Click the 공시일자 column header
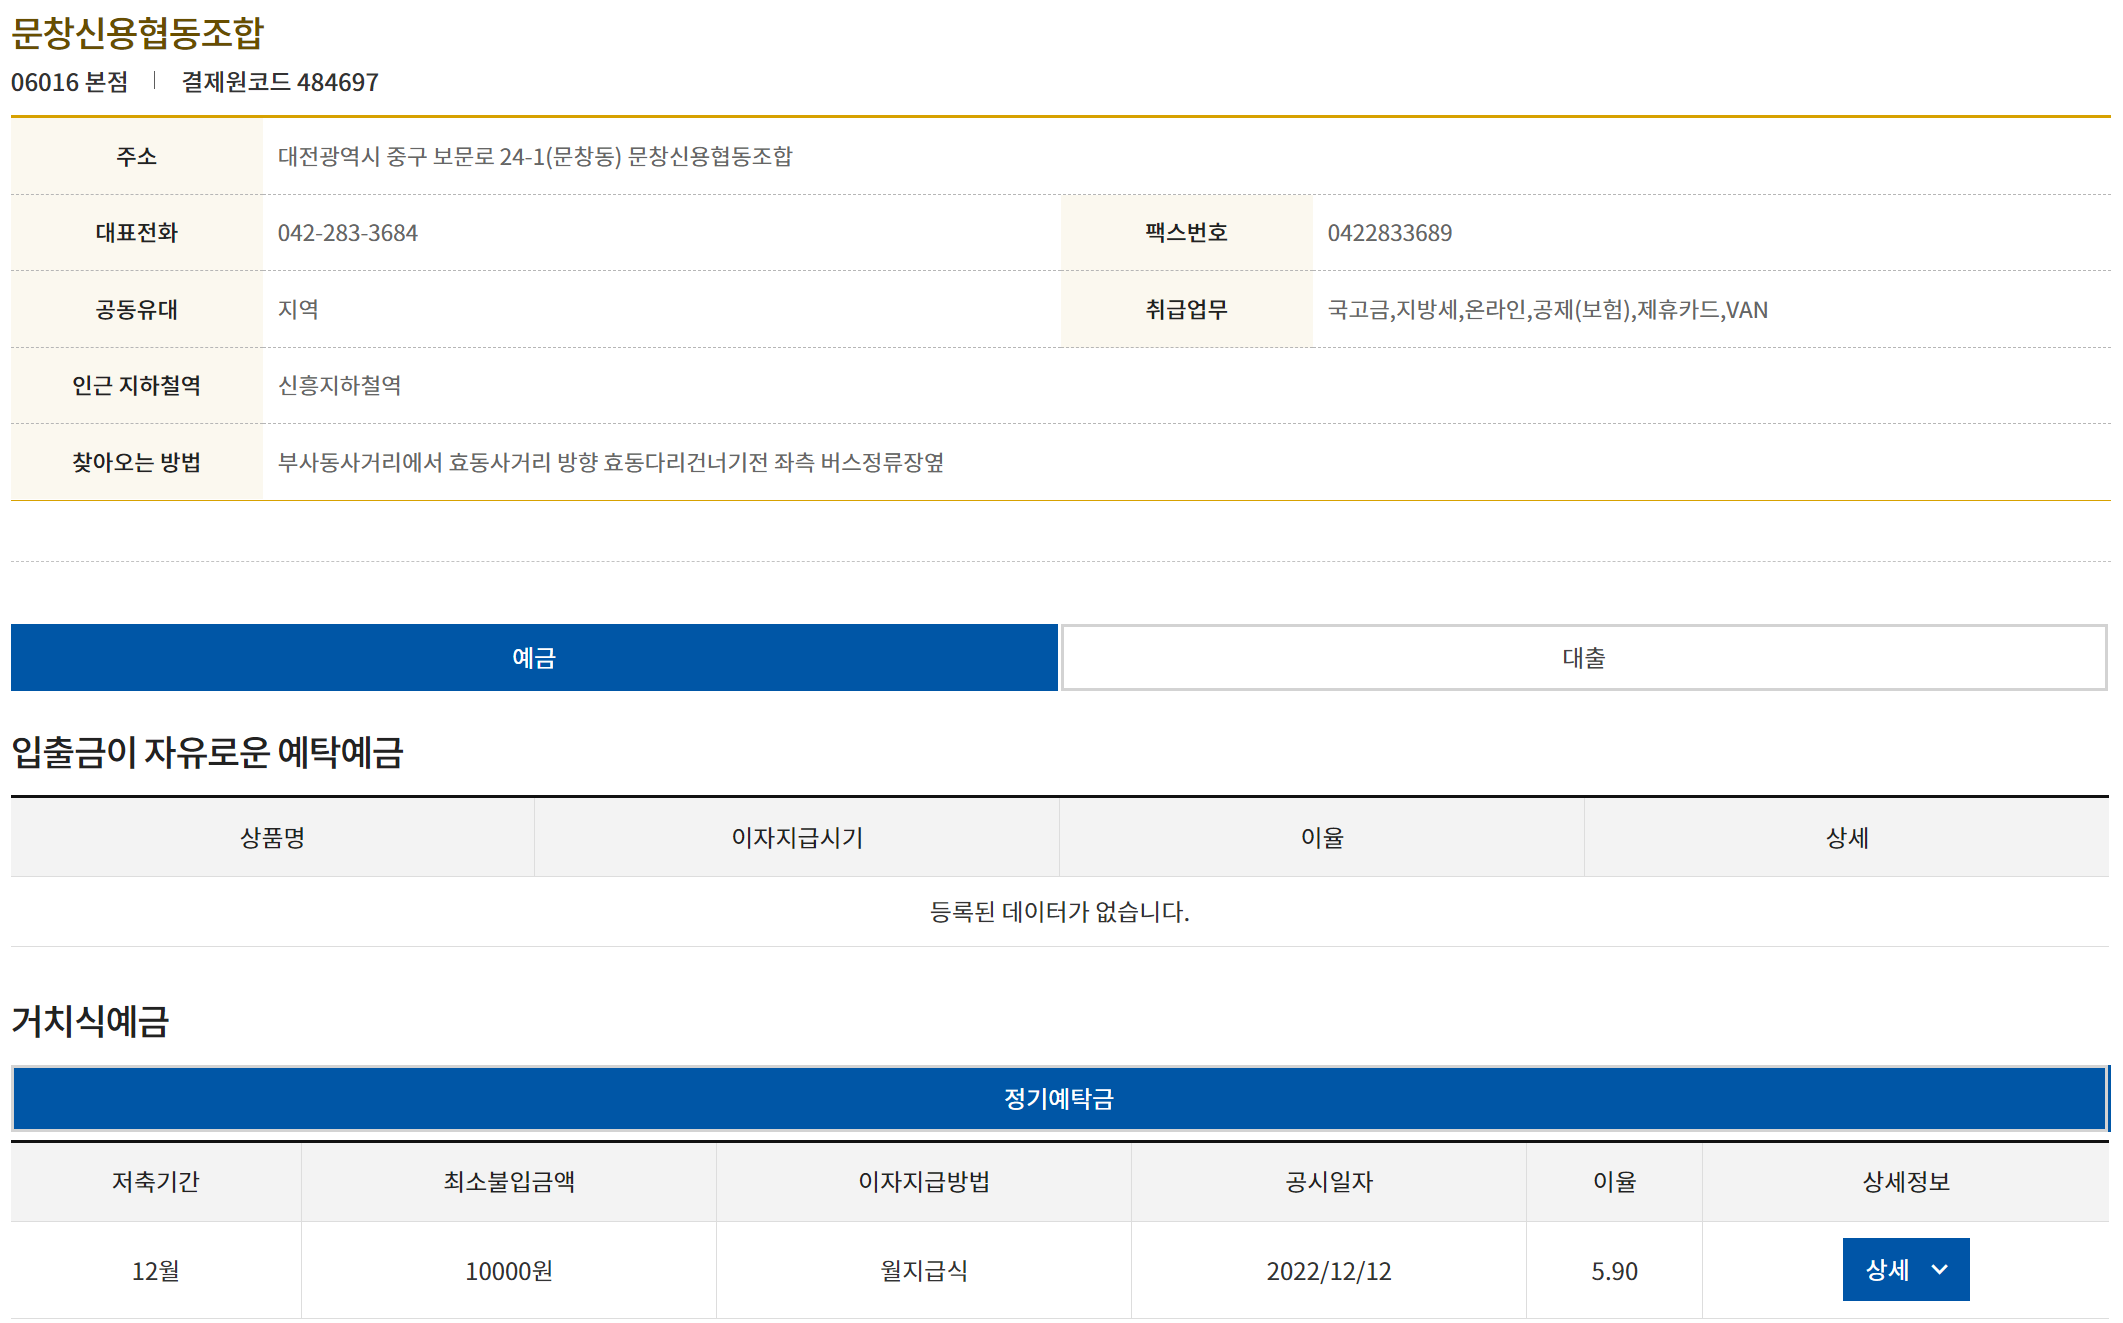 (x=1328, y=1181)
